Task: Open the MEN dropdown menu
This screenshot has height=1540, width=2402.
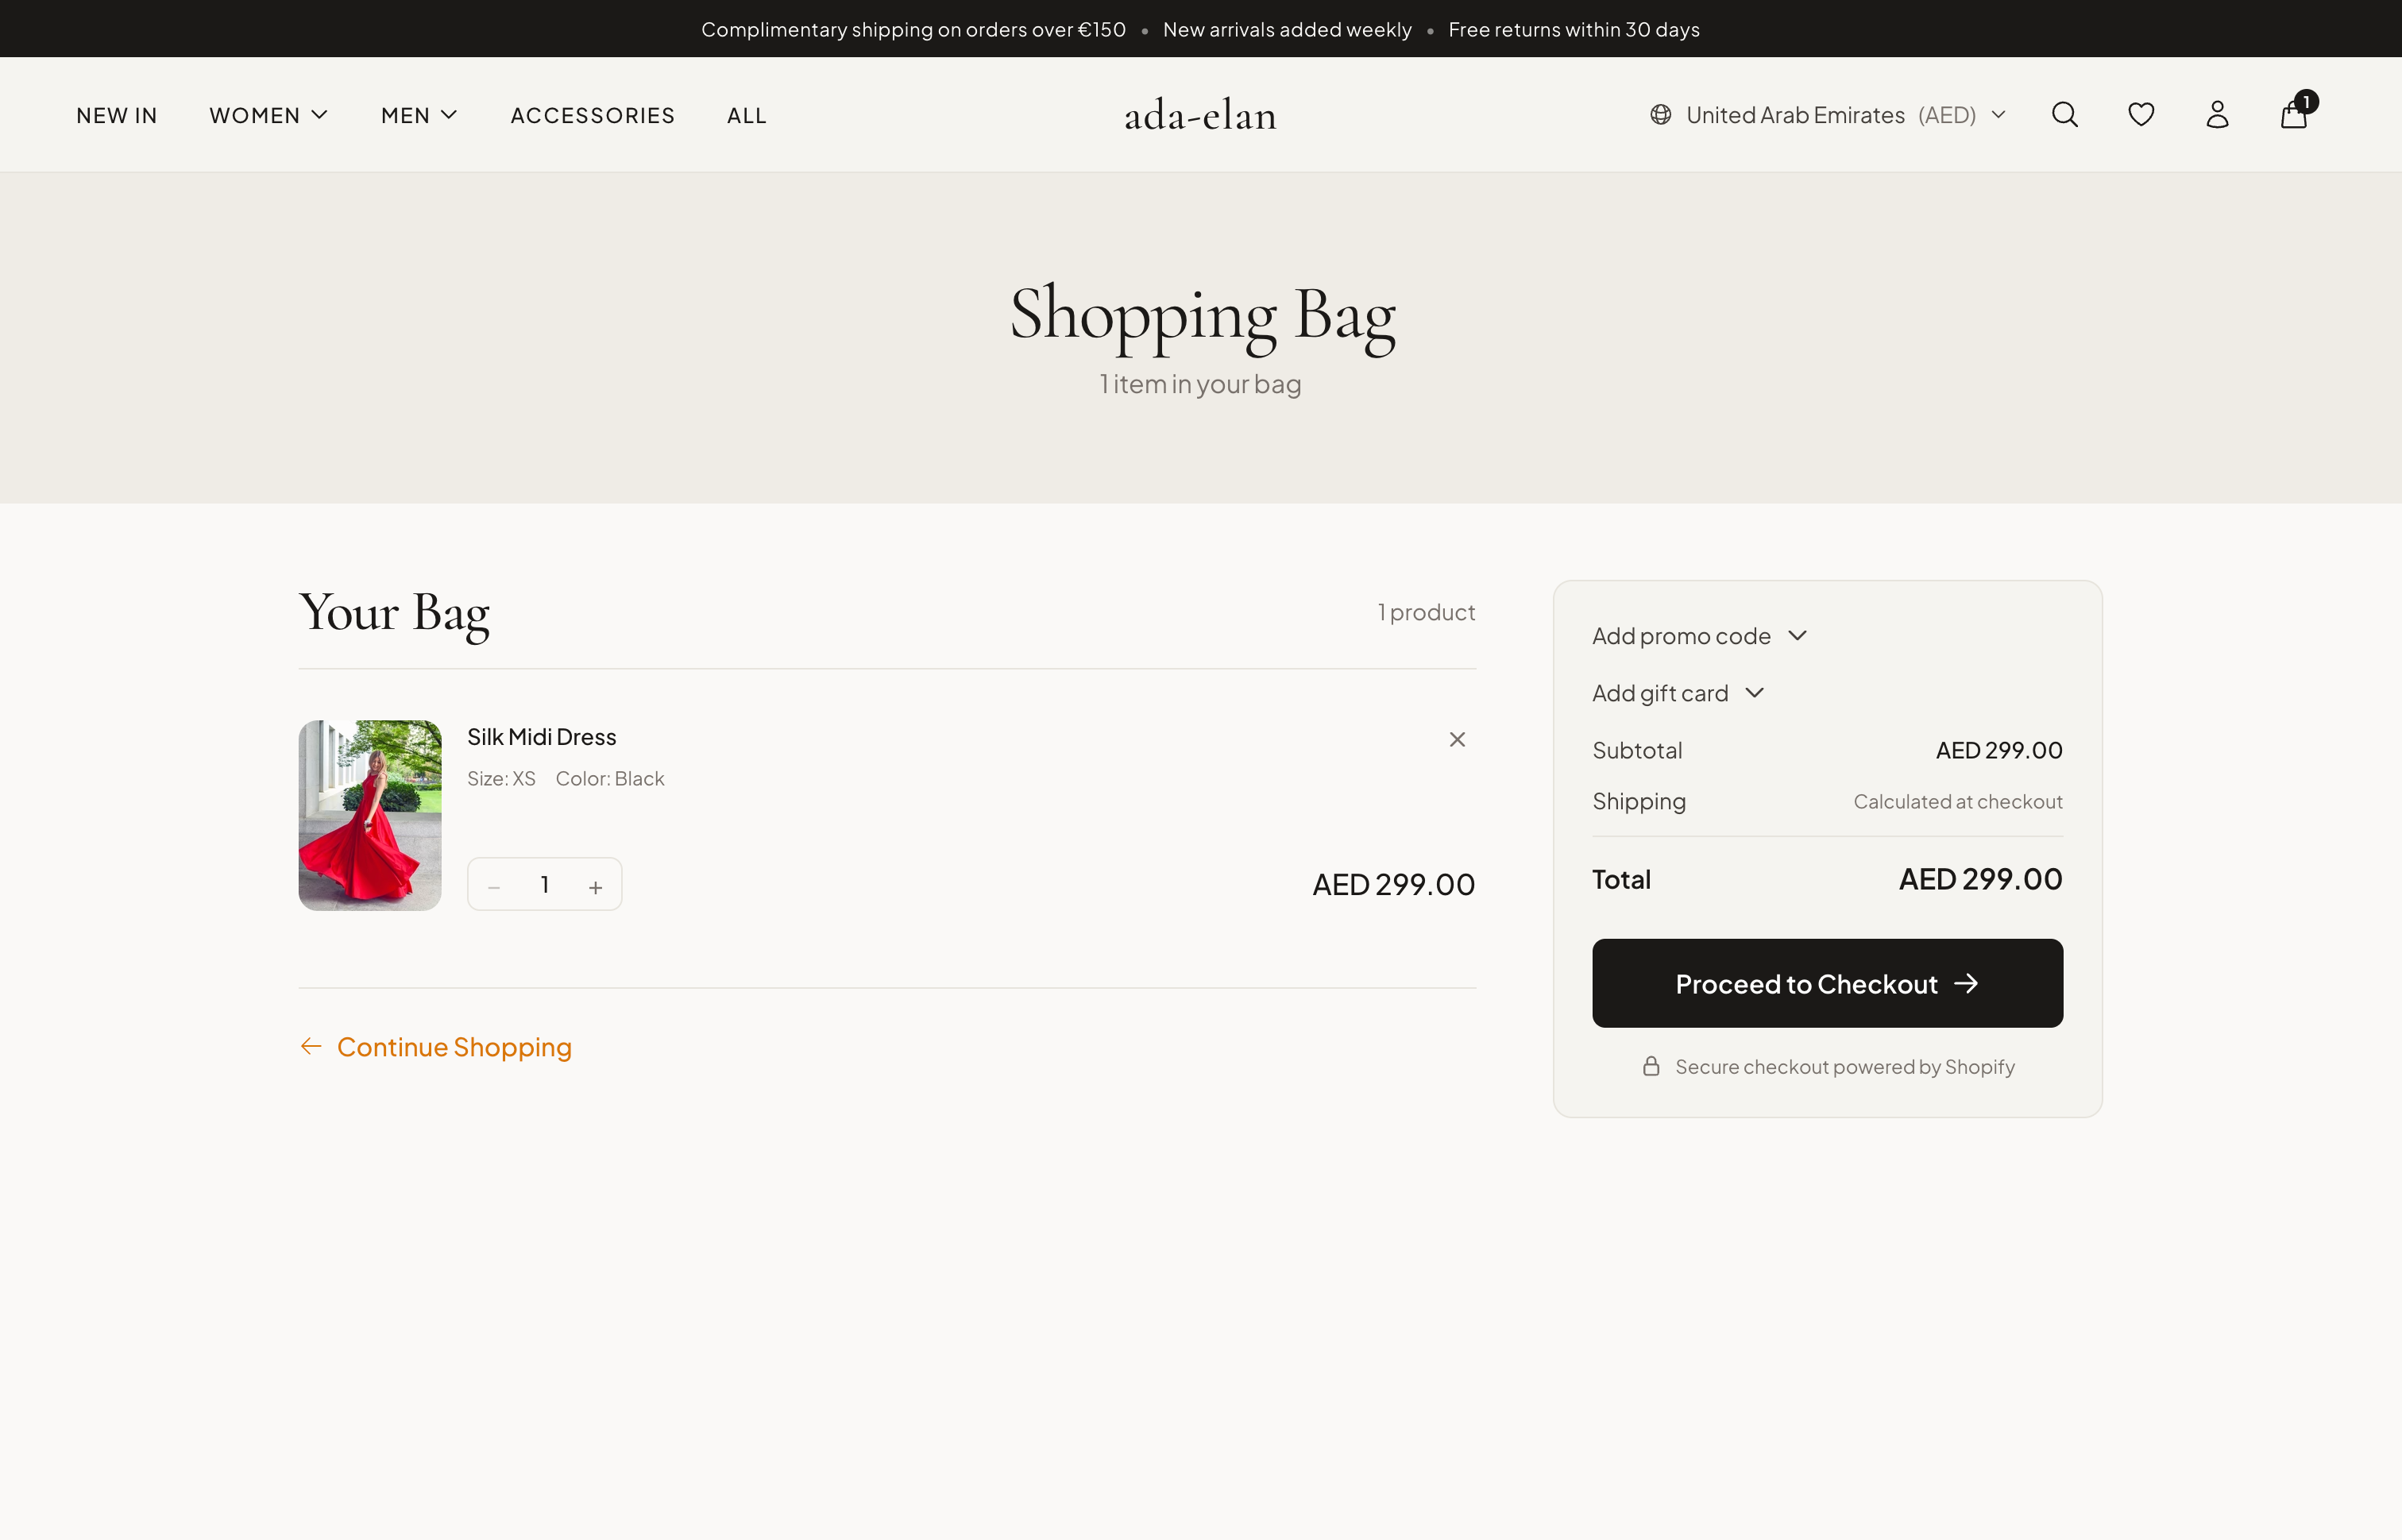Action: pos(417,114)
